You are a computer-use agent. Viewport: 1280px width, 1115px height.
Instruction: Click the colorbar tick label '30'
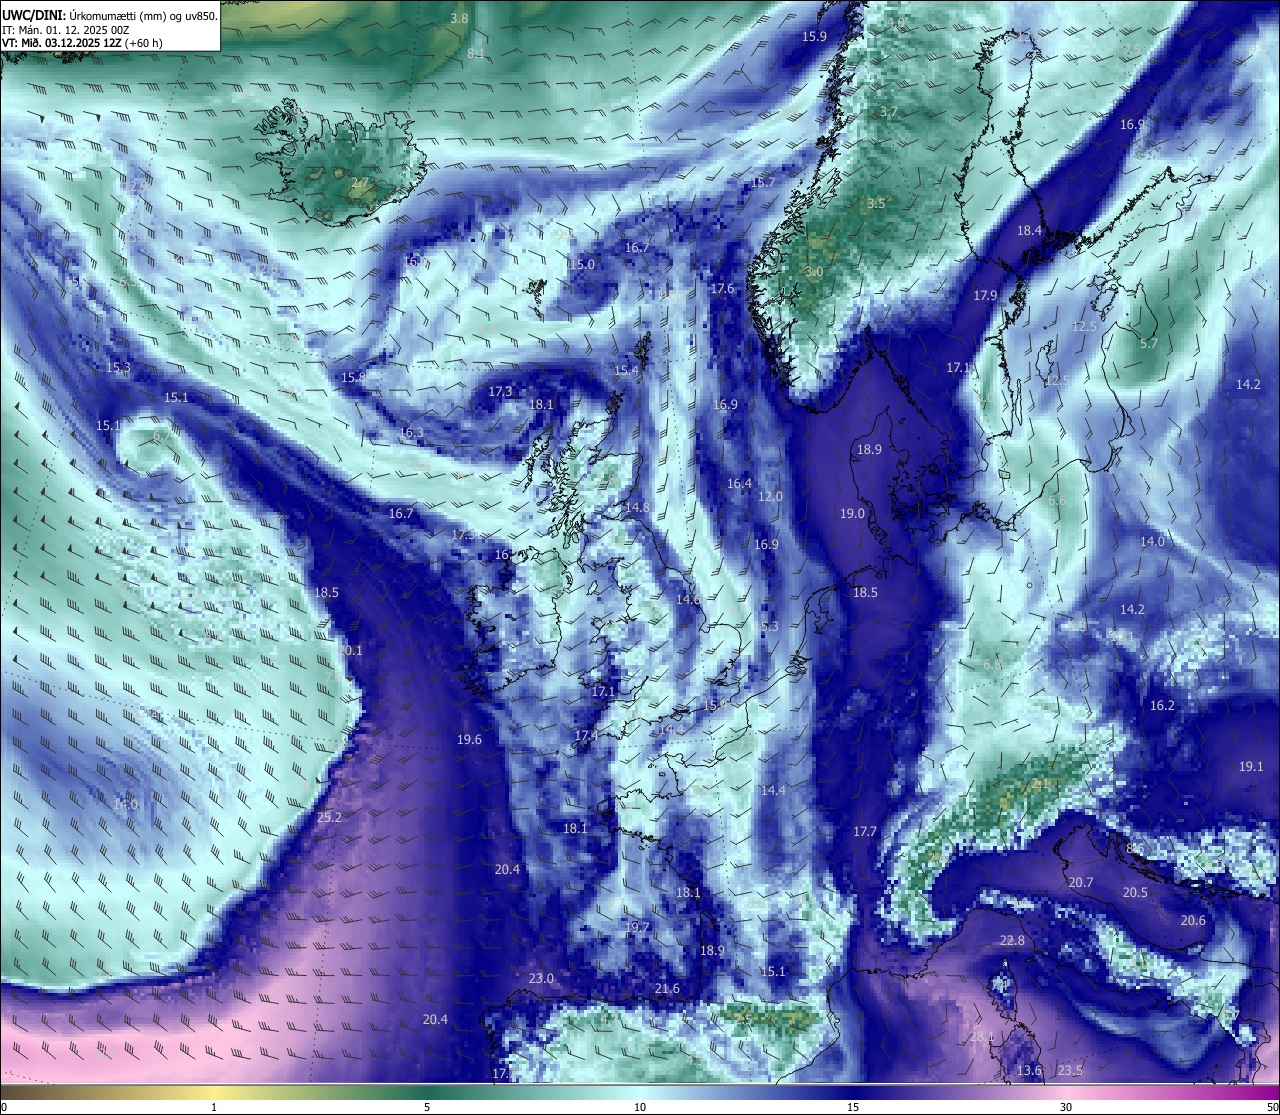[x=1066, y=1107]
